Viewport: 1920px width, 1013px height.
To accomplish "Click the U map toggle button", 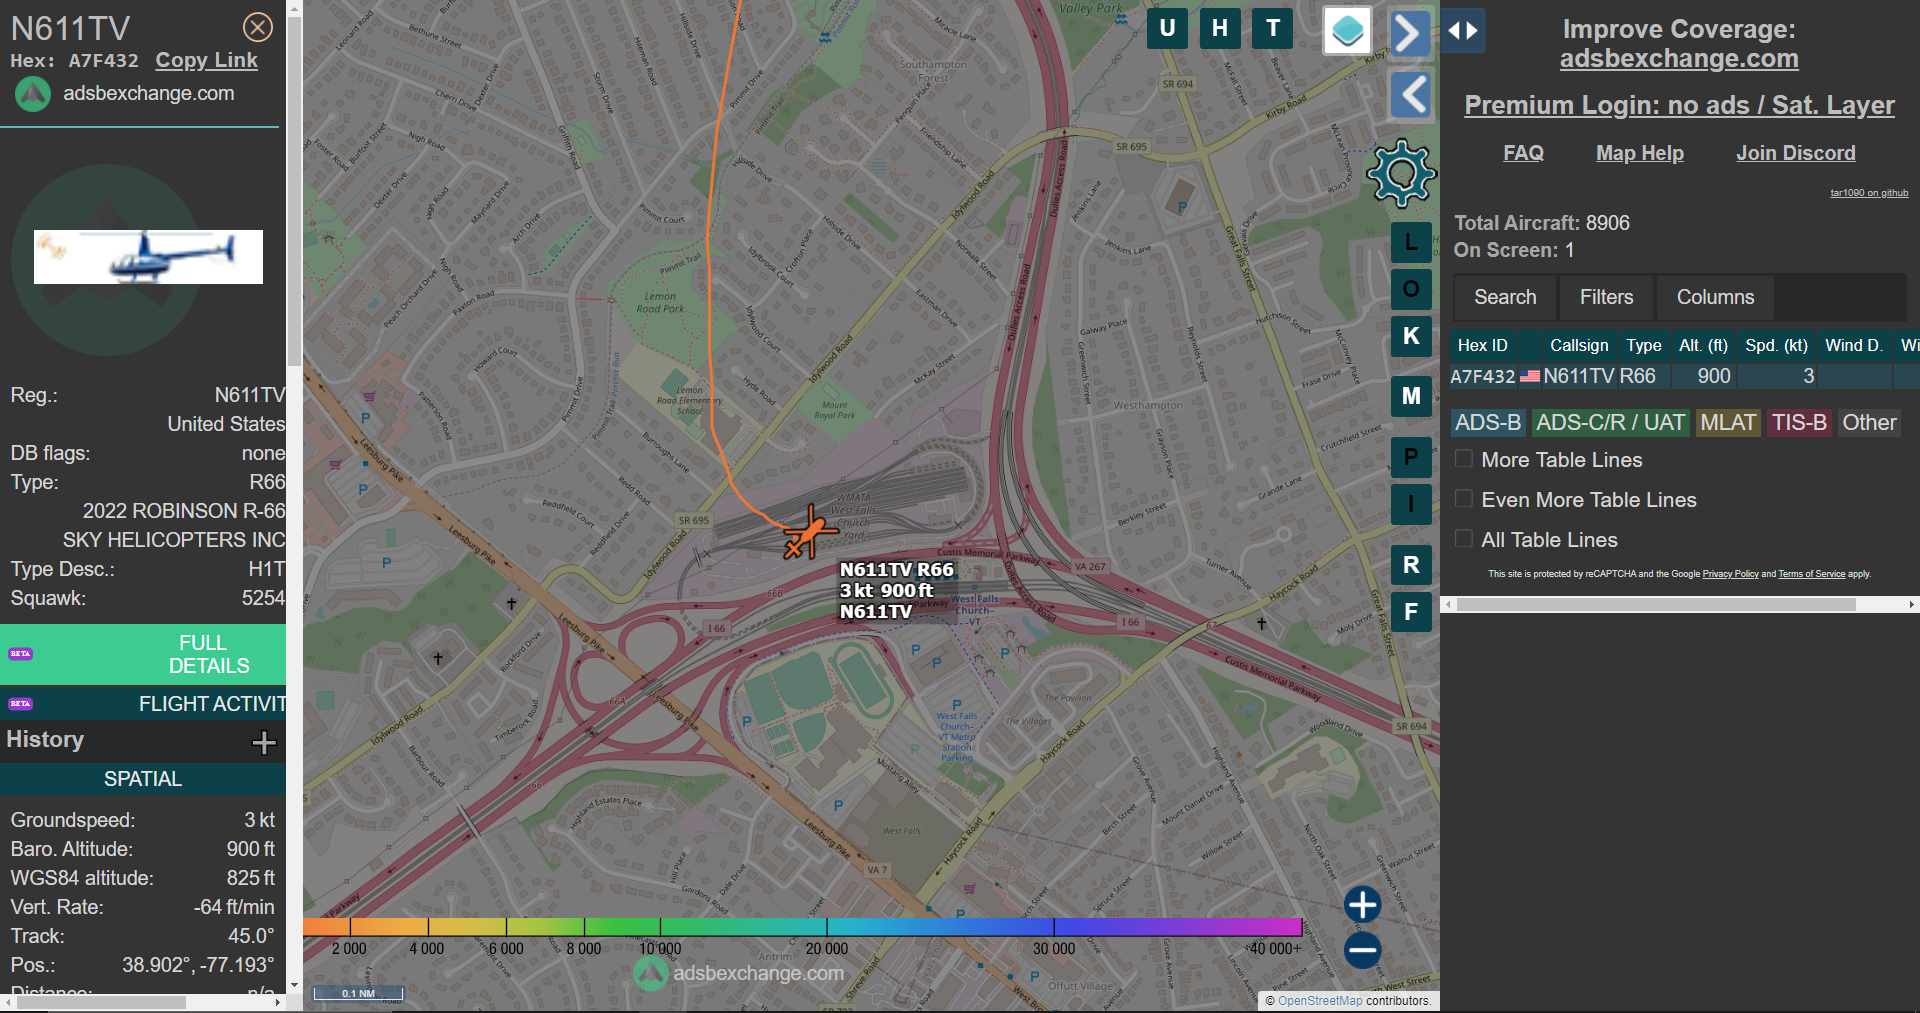I will (1167, 28).
